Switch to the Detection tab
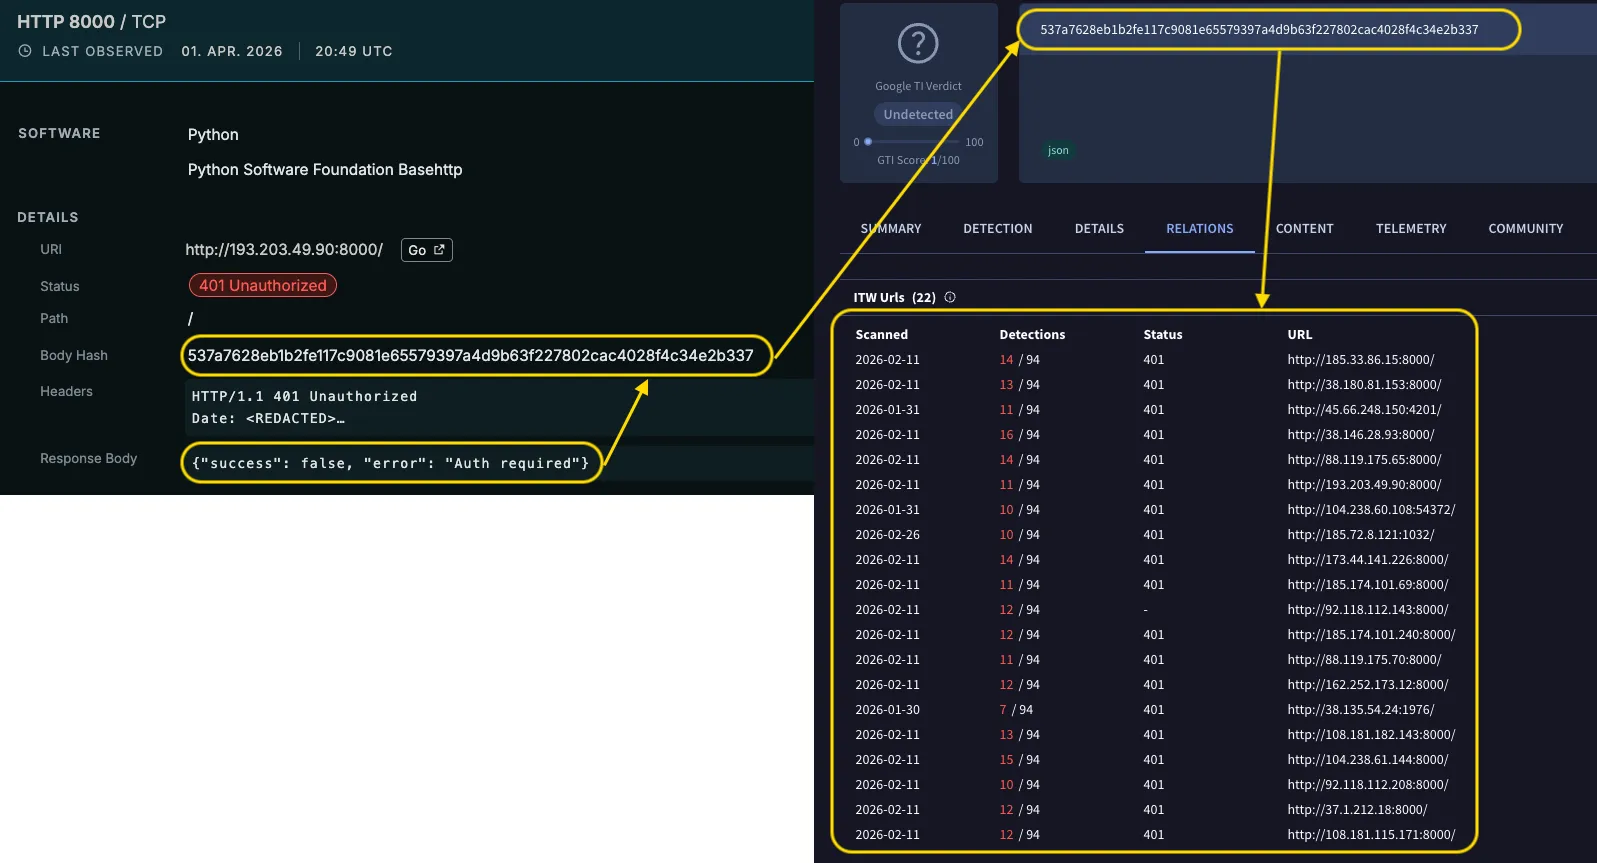 (997, 229)
